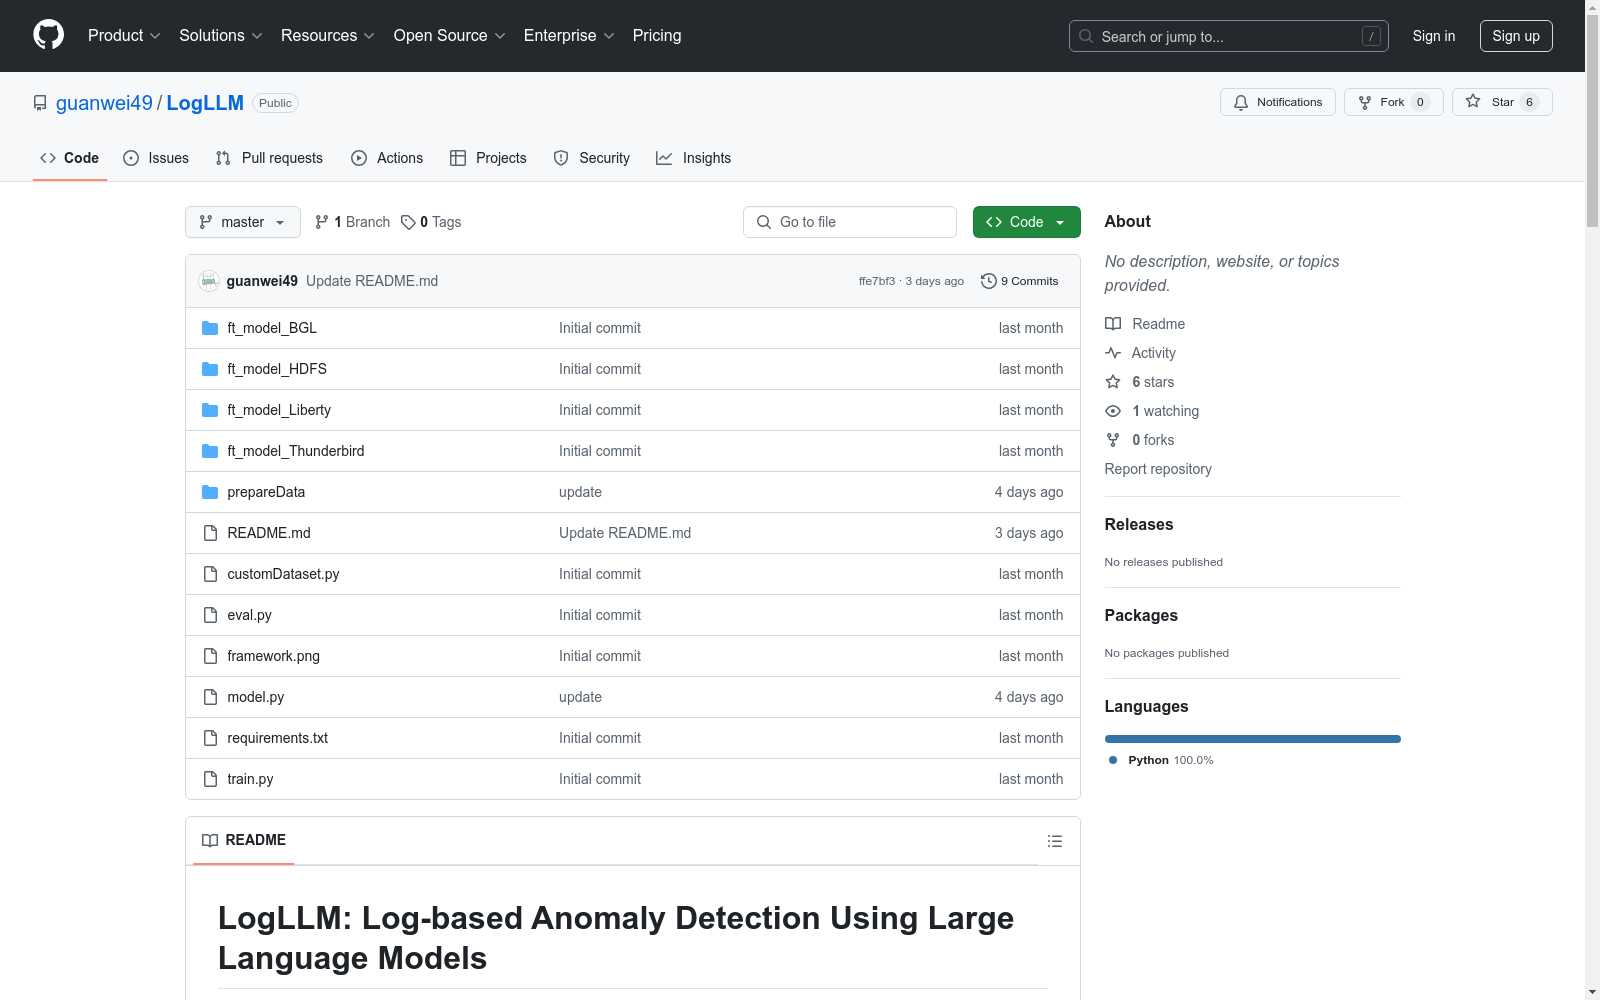Screen dimensions: 1600x1000
Task: Open the Activity link in About
Action: [x=1141, y=353]
